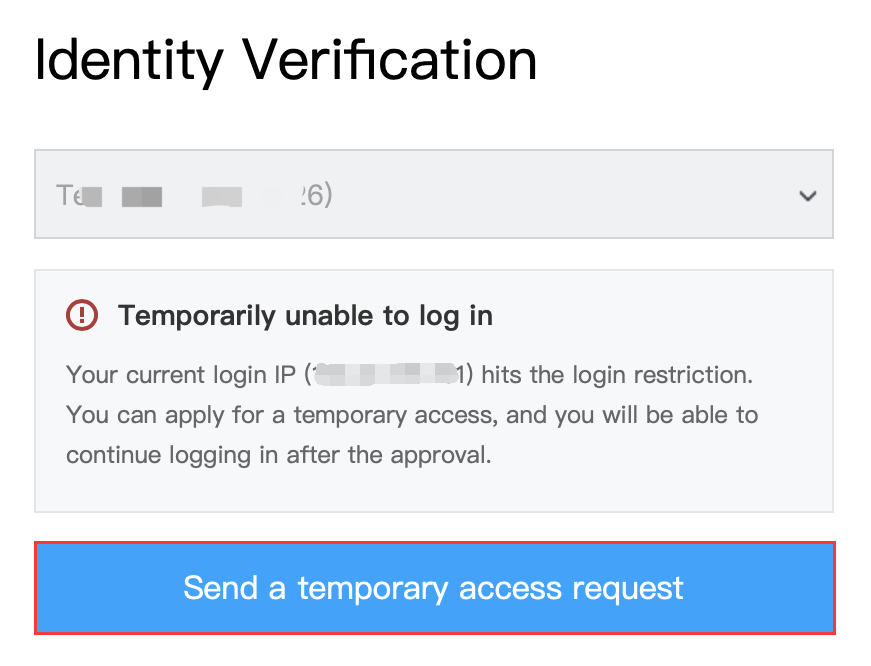Click the red exclamation warning icon
Viewport: 871px width, 666px height.
(82, 316)
